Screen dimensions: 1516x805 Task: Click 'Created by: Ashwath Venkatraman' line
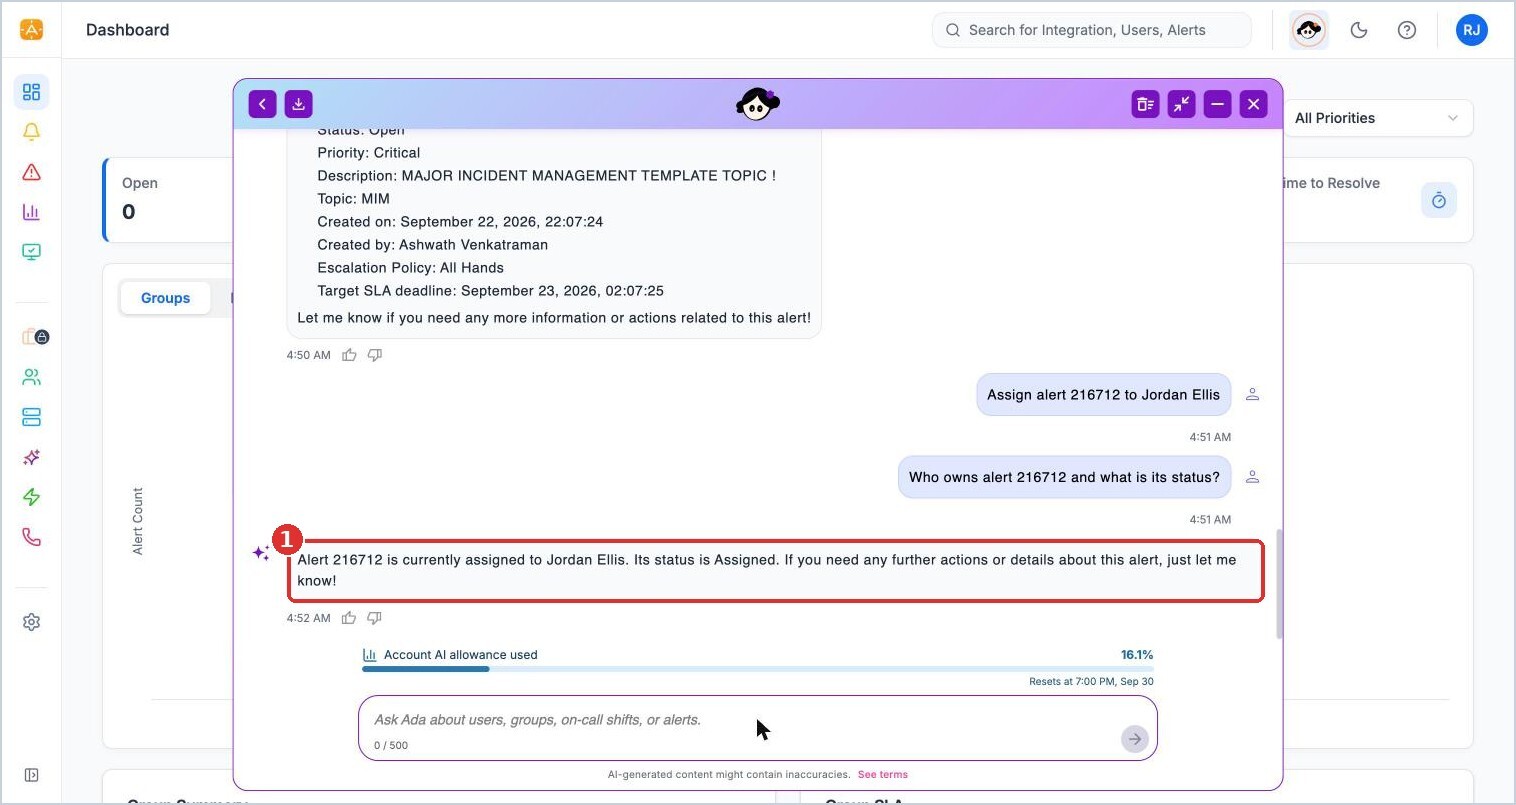point(433,245)
